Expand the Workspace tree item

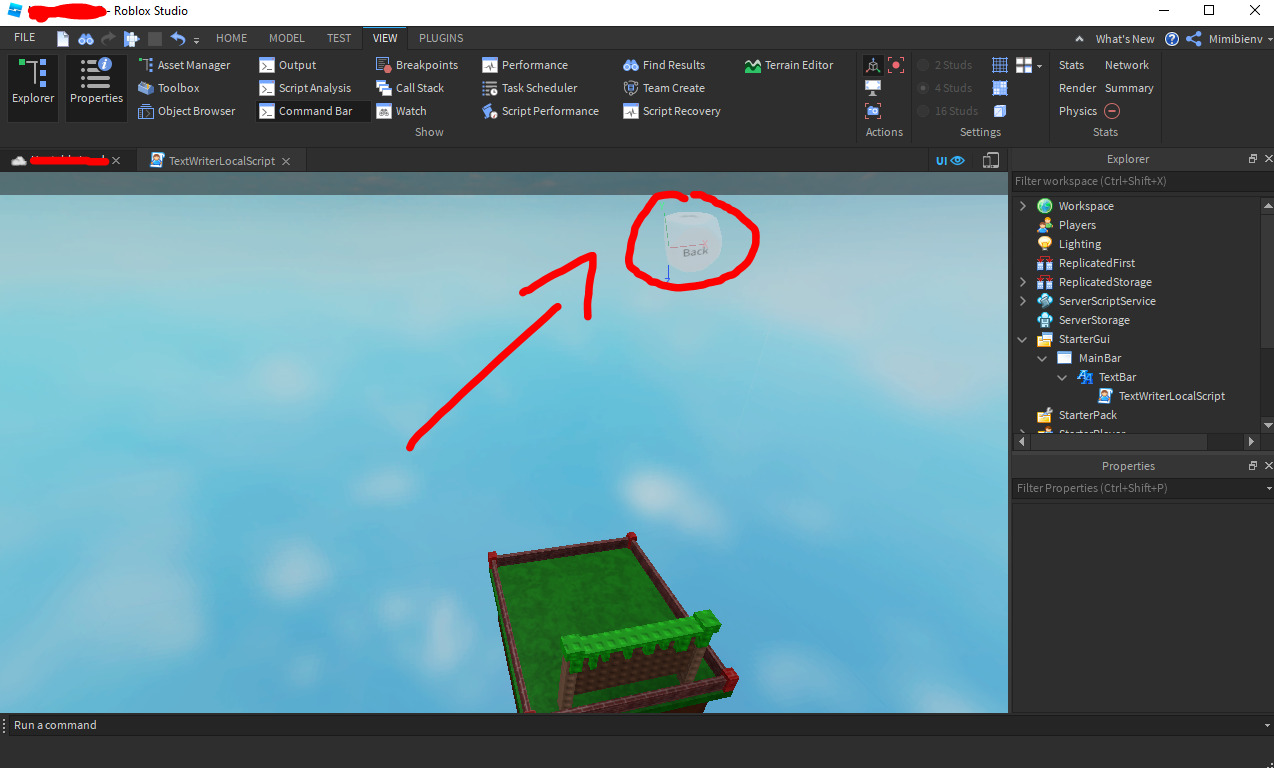[1022, 205]
